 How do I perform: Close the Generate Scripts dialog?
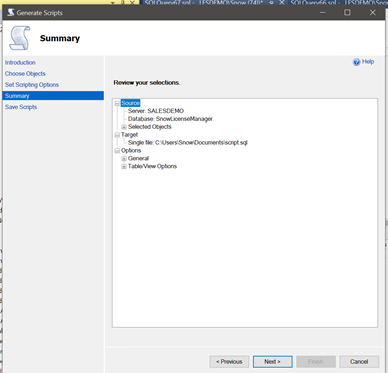[x=373, y=13]
